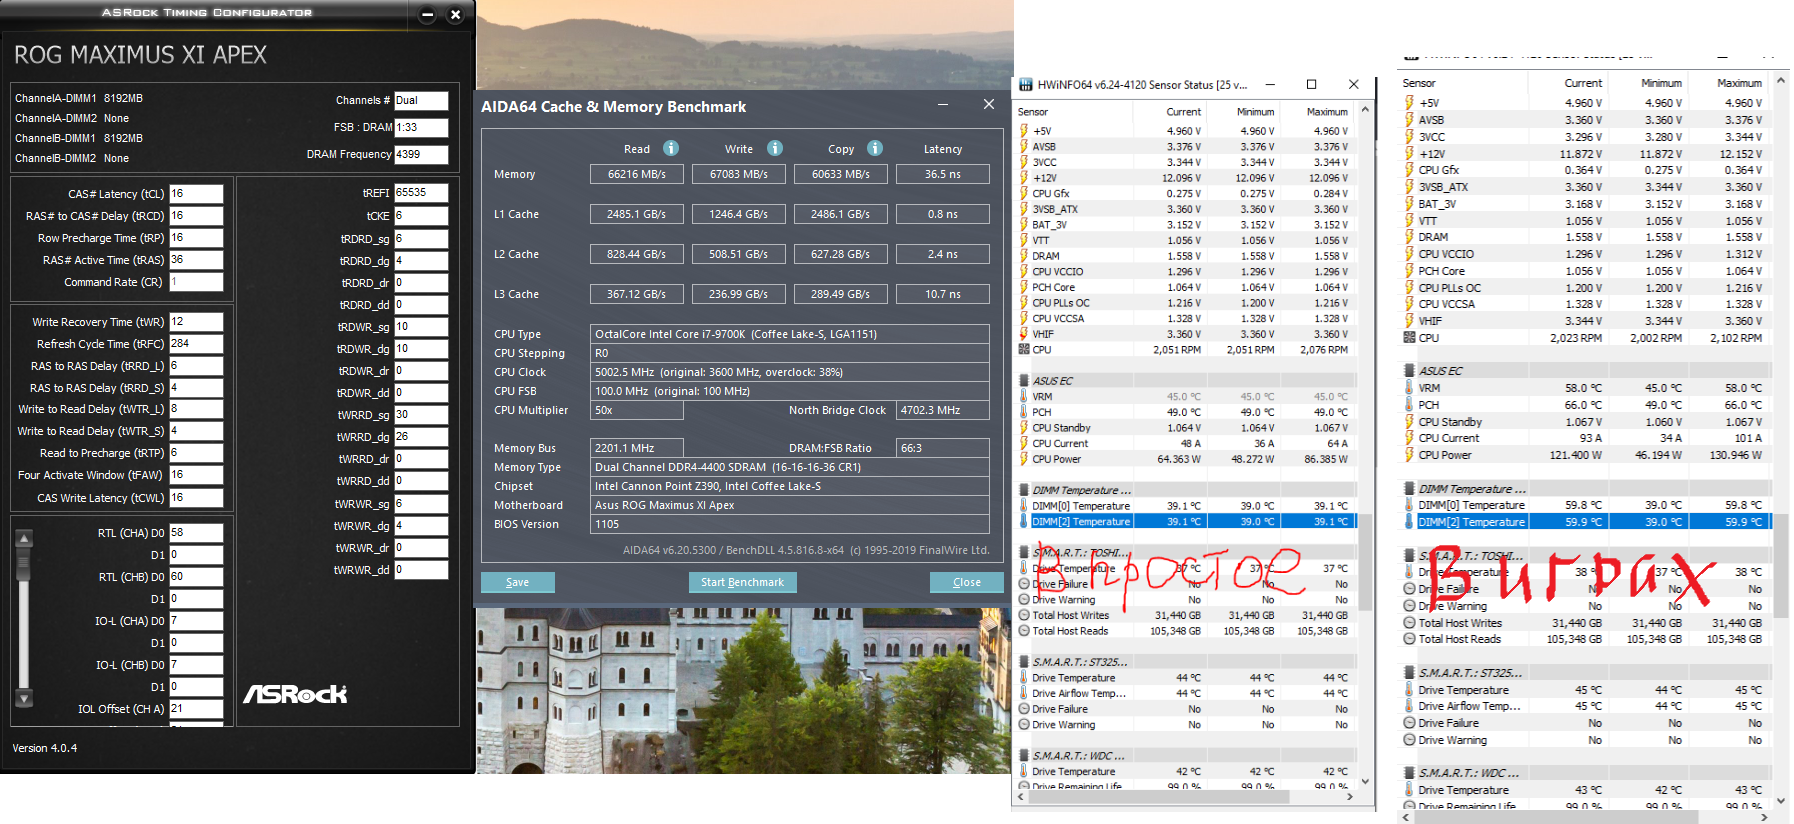Click the tWRRD_sg value field
The image size is (1794, 824).
pyautogui.click(x=421, y=415)
